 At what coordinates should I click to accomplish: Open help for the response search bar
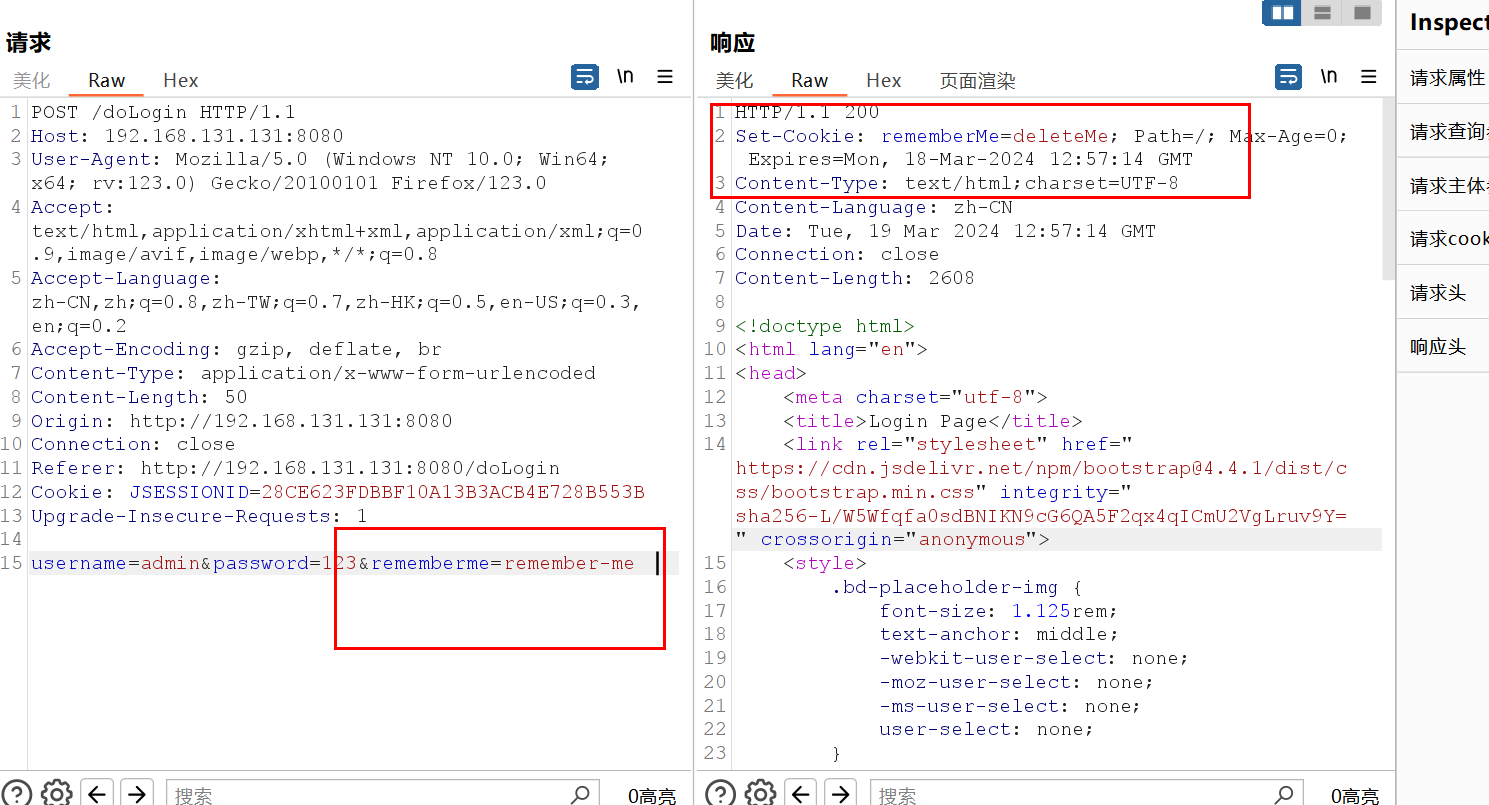pyautogui.click(x=721, y=793)
